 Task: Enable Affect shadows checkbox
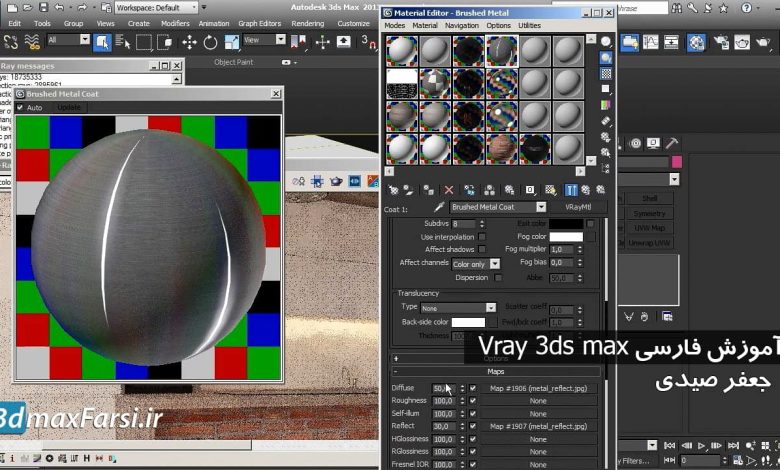point(482,249)
